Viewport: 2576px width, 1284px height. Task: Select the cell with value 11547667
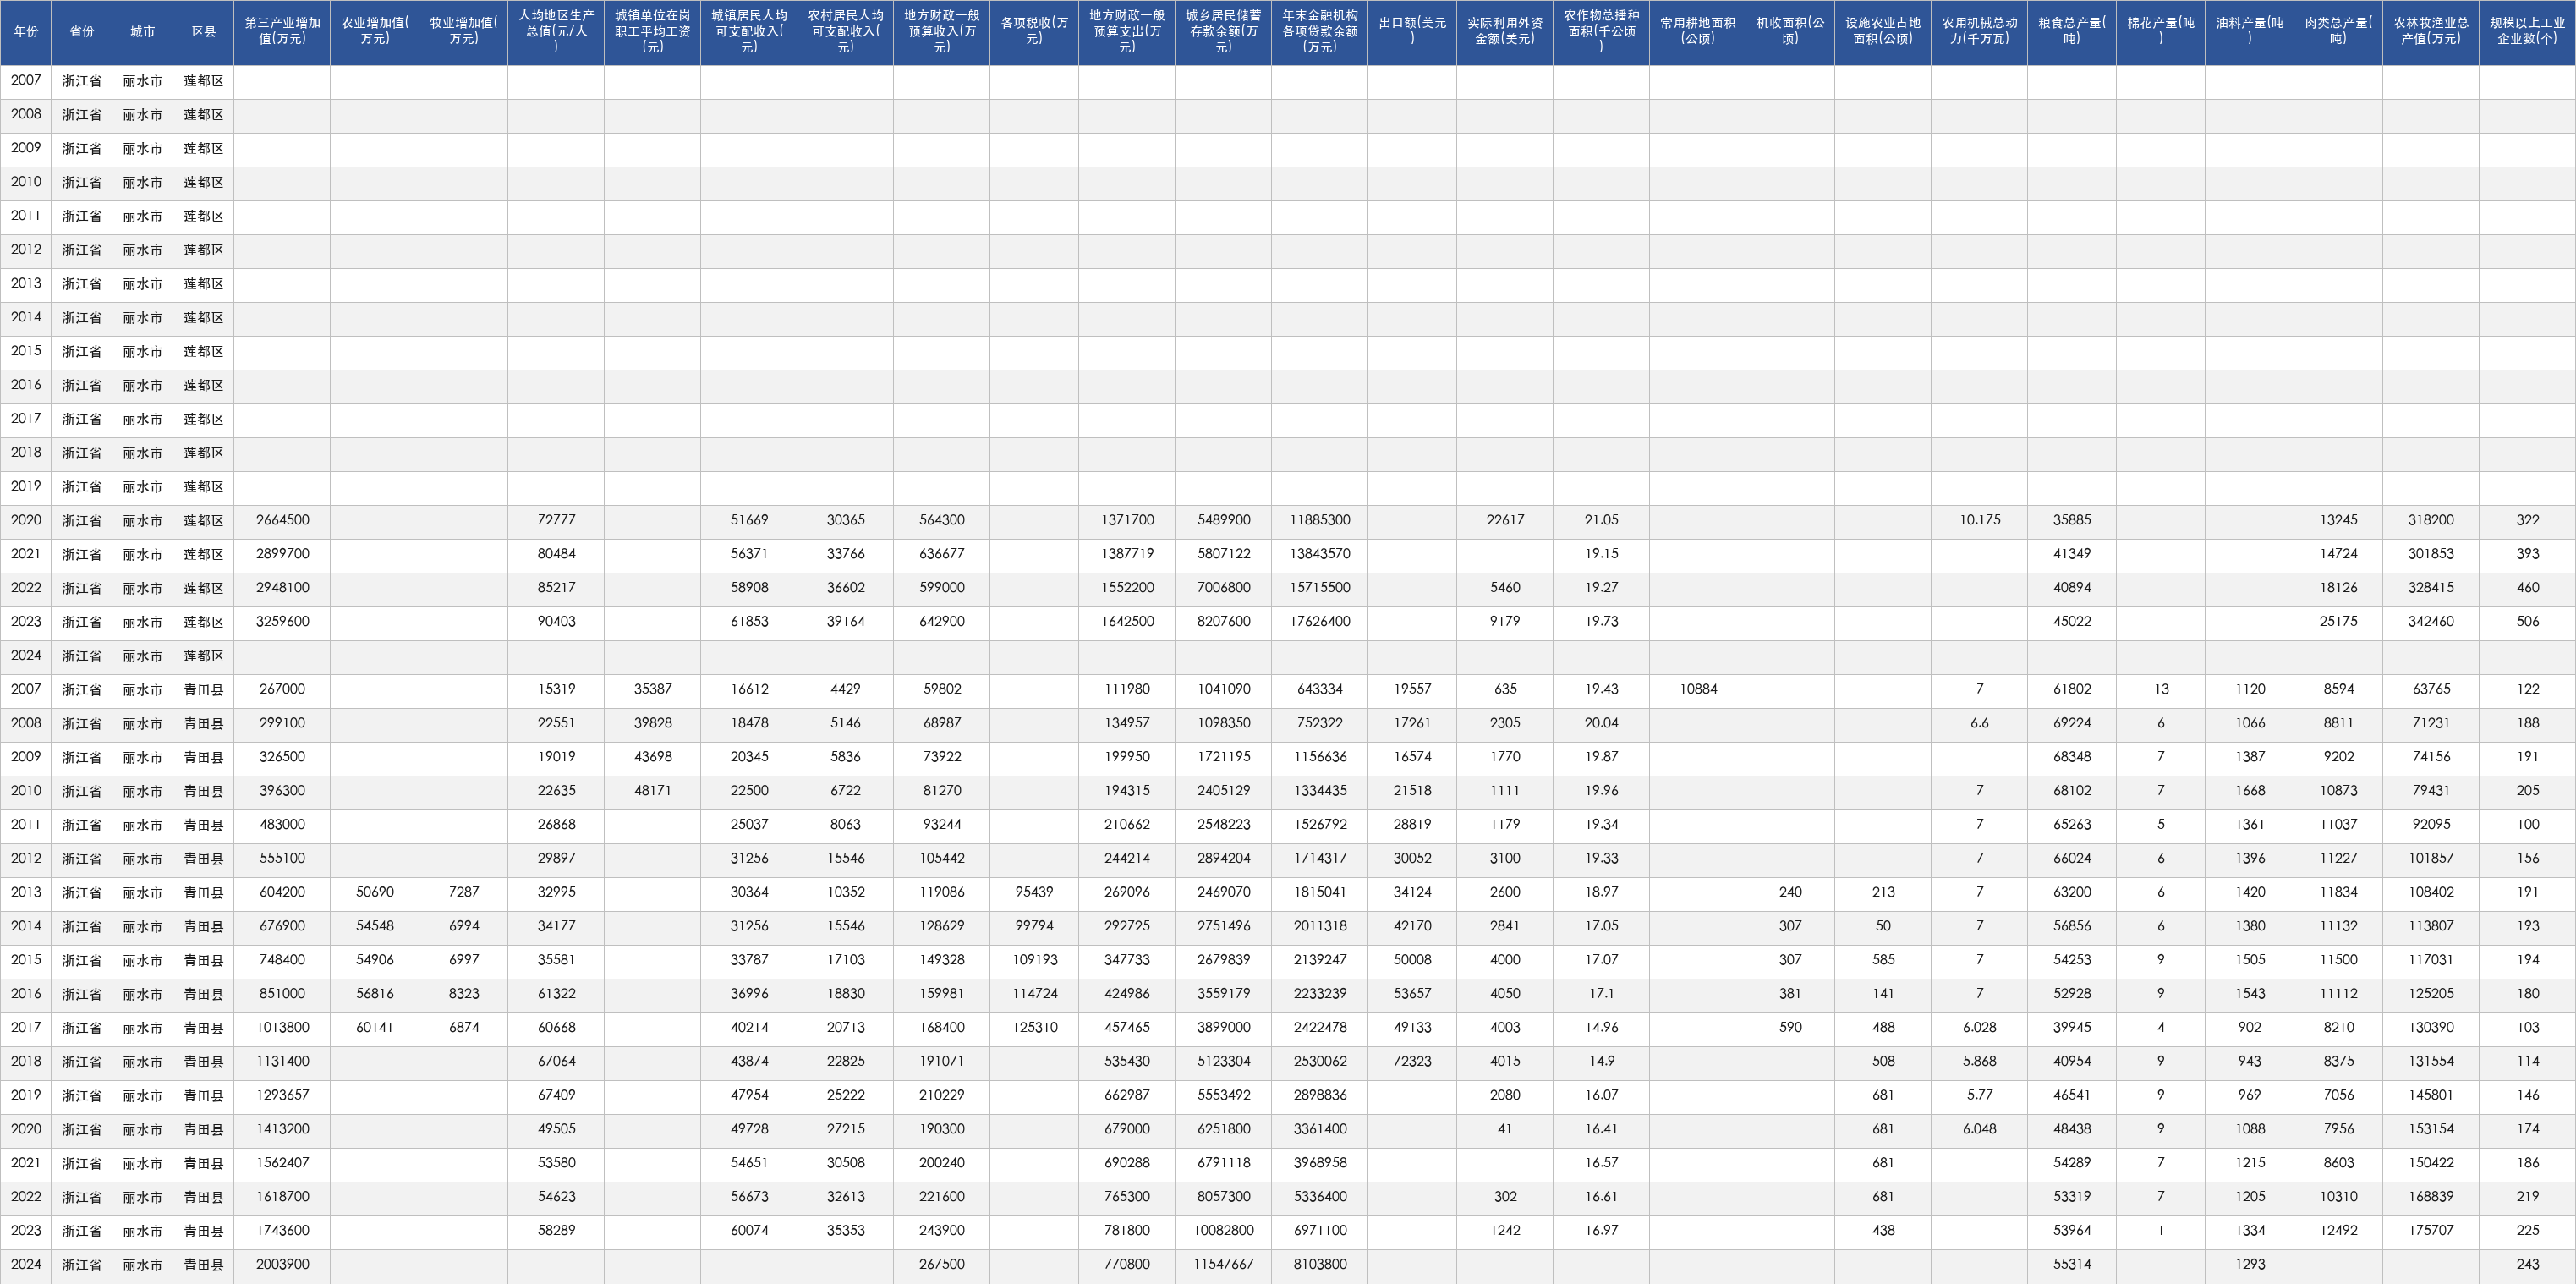[1223, 1265]
